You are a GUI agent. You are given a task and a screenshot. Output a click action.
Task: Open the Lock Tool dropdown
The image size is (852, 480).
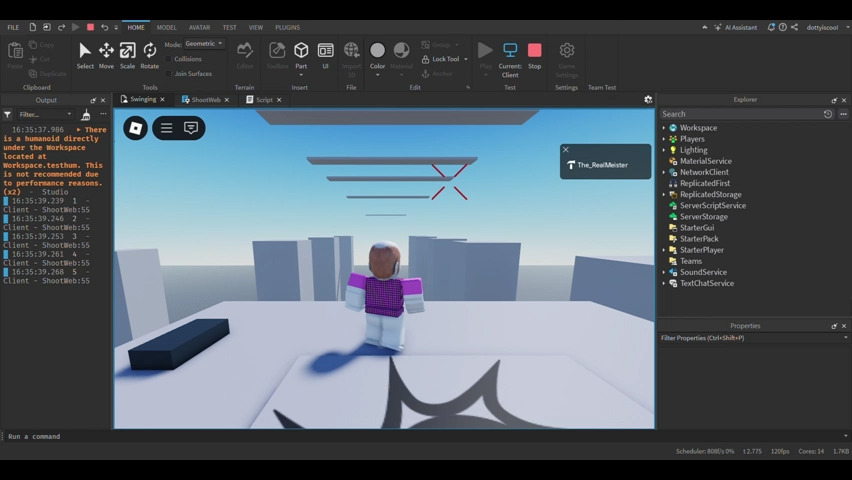(x=466, y=59)
